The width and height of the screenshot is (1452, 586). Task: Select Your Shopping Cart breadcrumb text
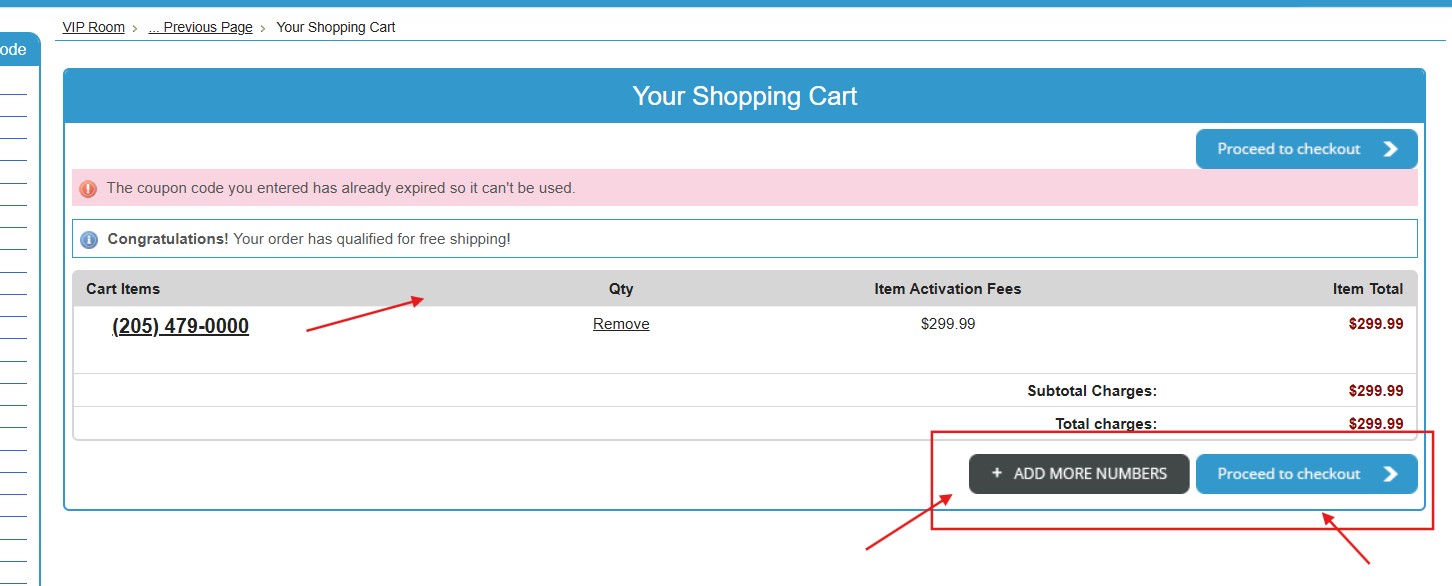(x=336, y=27)
